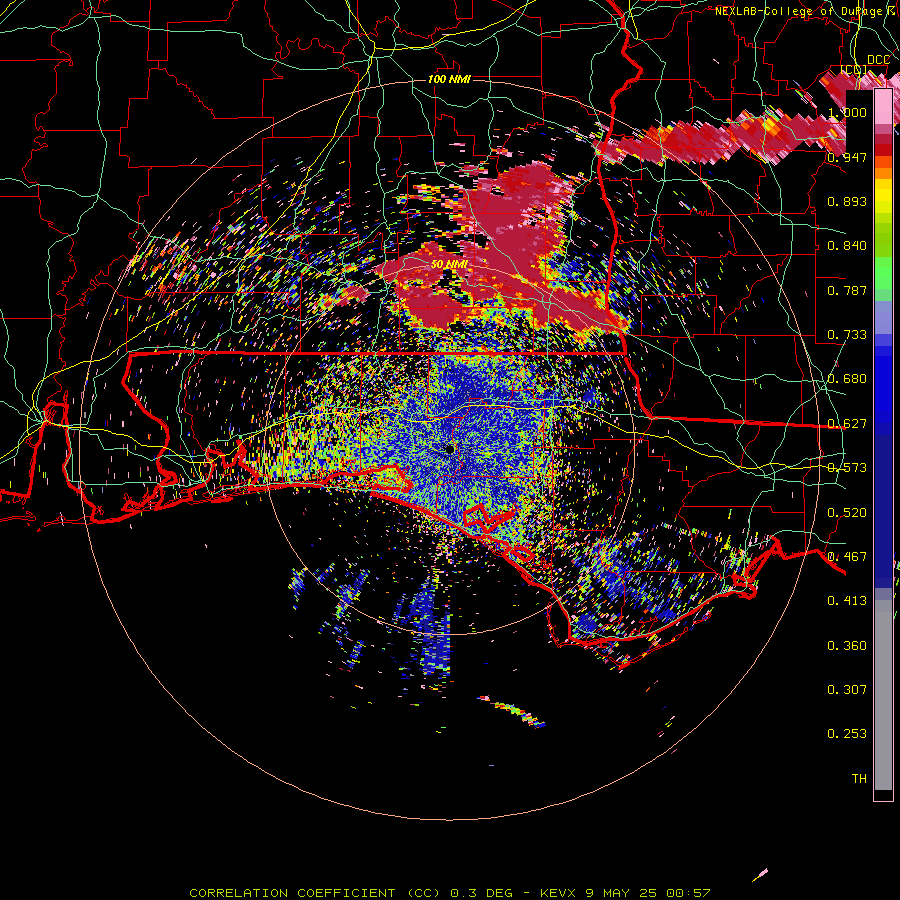Click the 50 NMI range ring label

449,264
